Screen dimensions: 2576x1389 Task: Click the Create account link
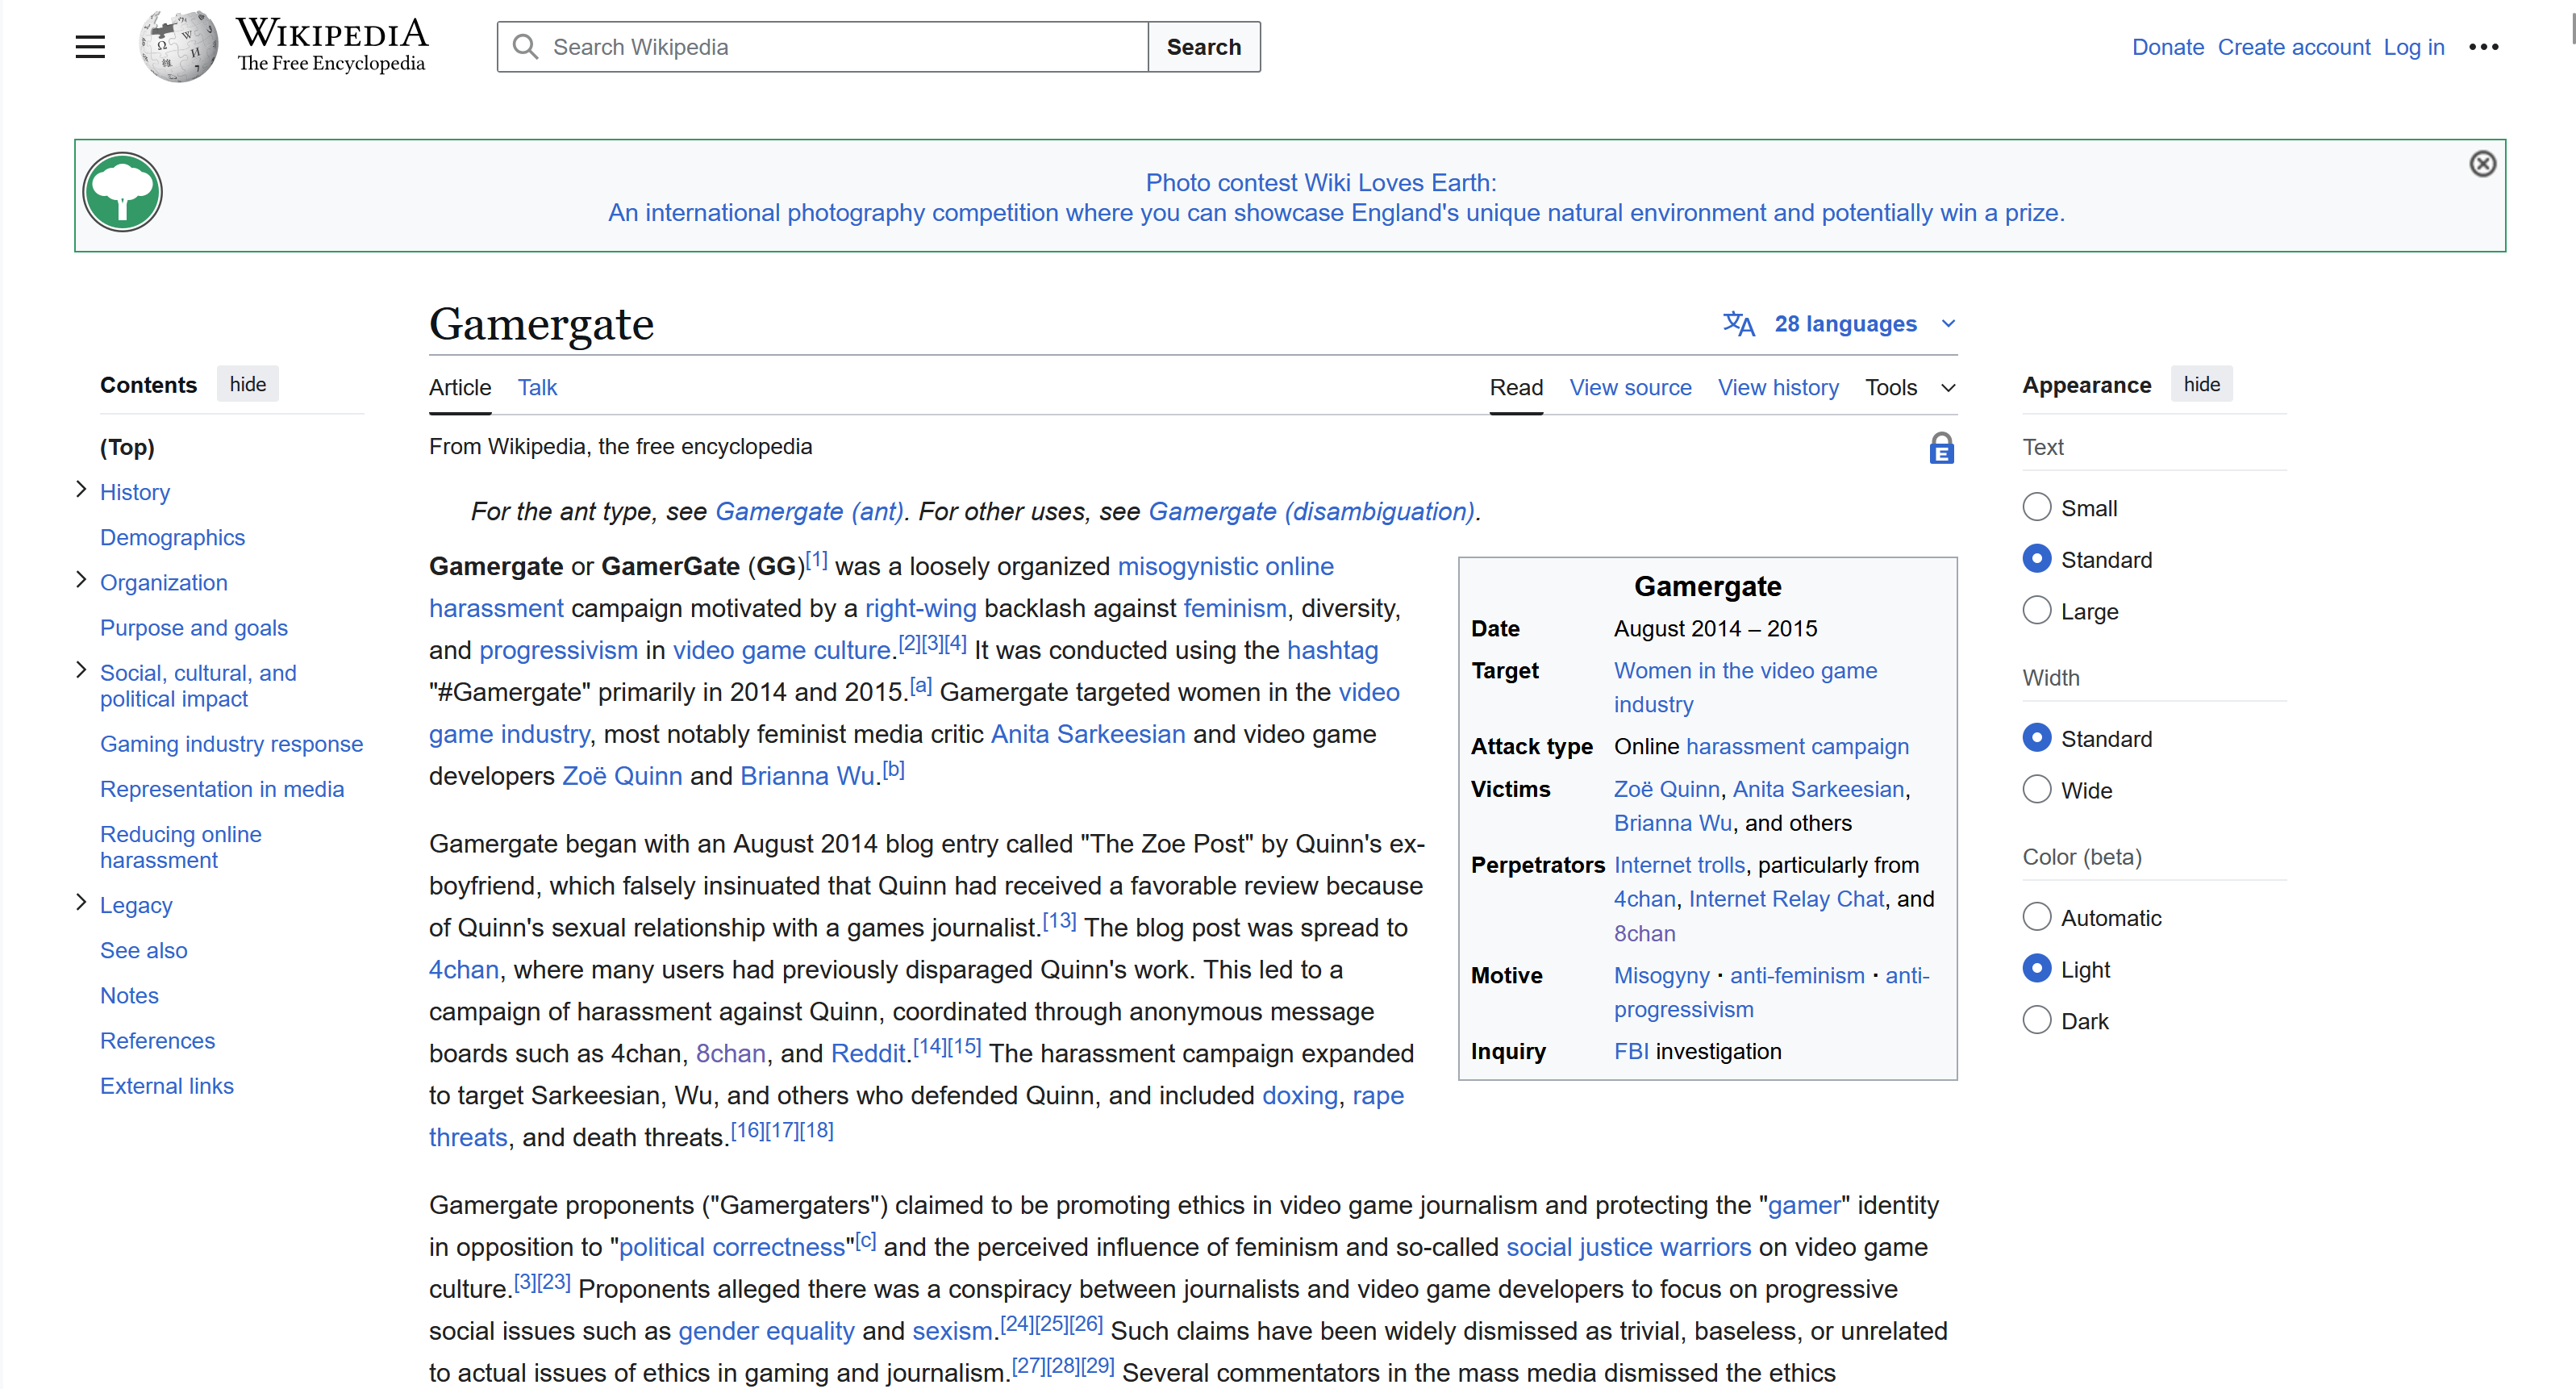pos(2293,47)
